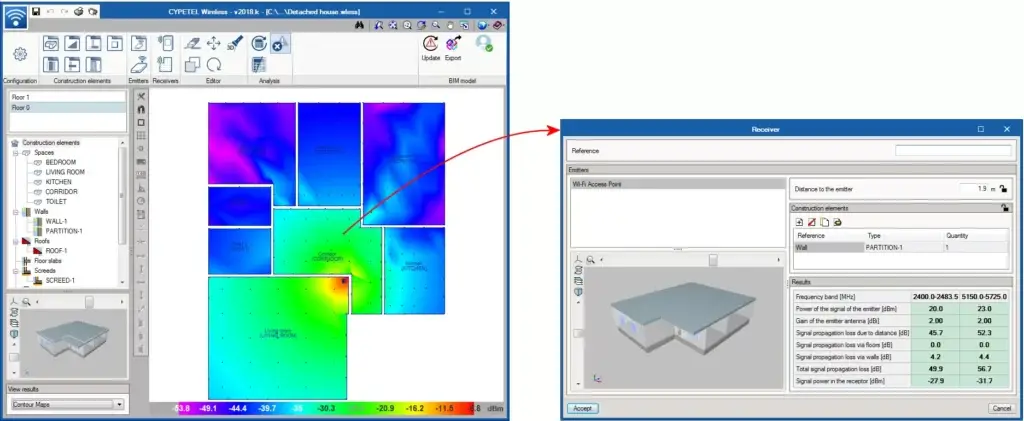Collapse the Walls tree node

(15, 212)
